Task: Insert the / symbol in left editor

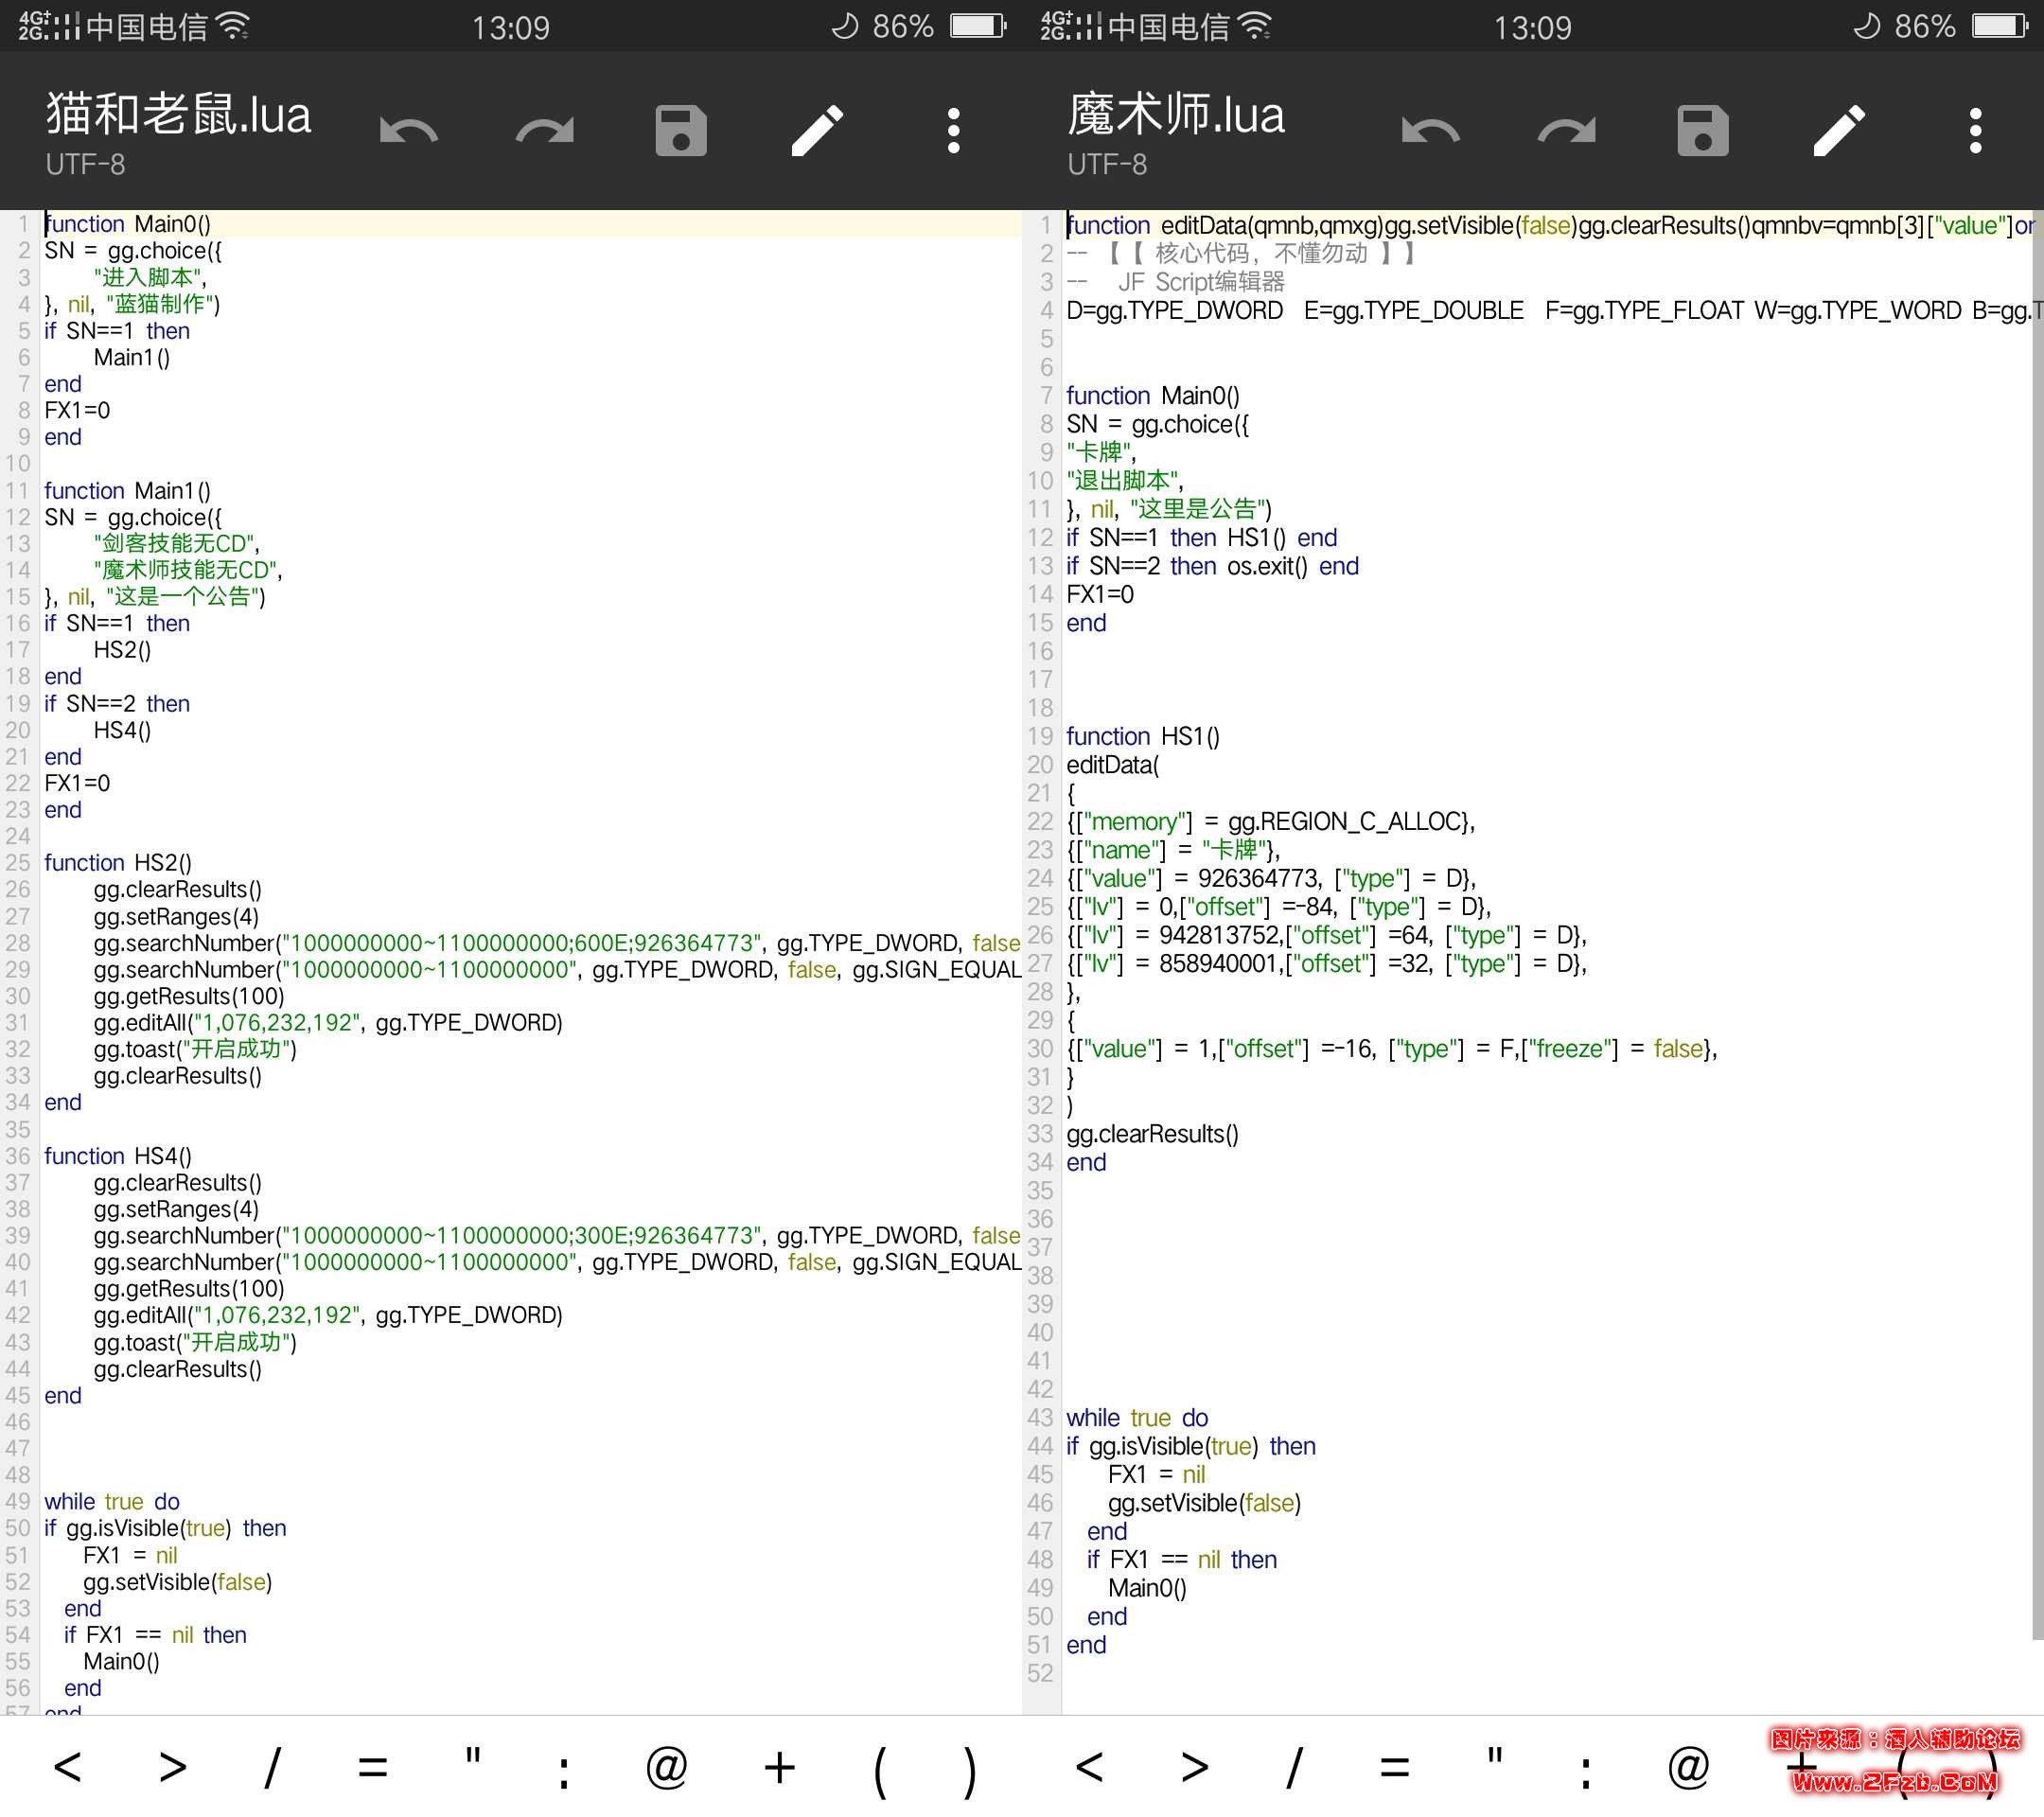Action: 272,1767
